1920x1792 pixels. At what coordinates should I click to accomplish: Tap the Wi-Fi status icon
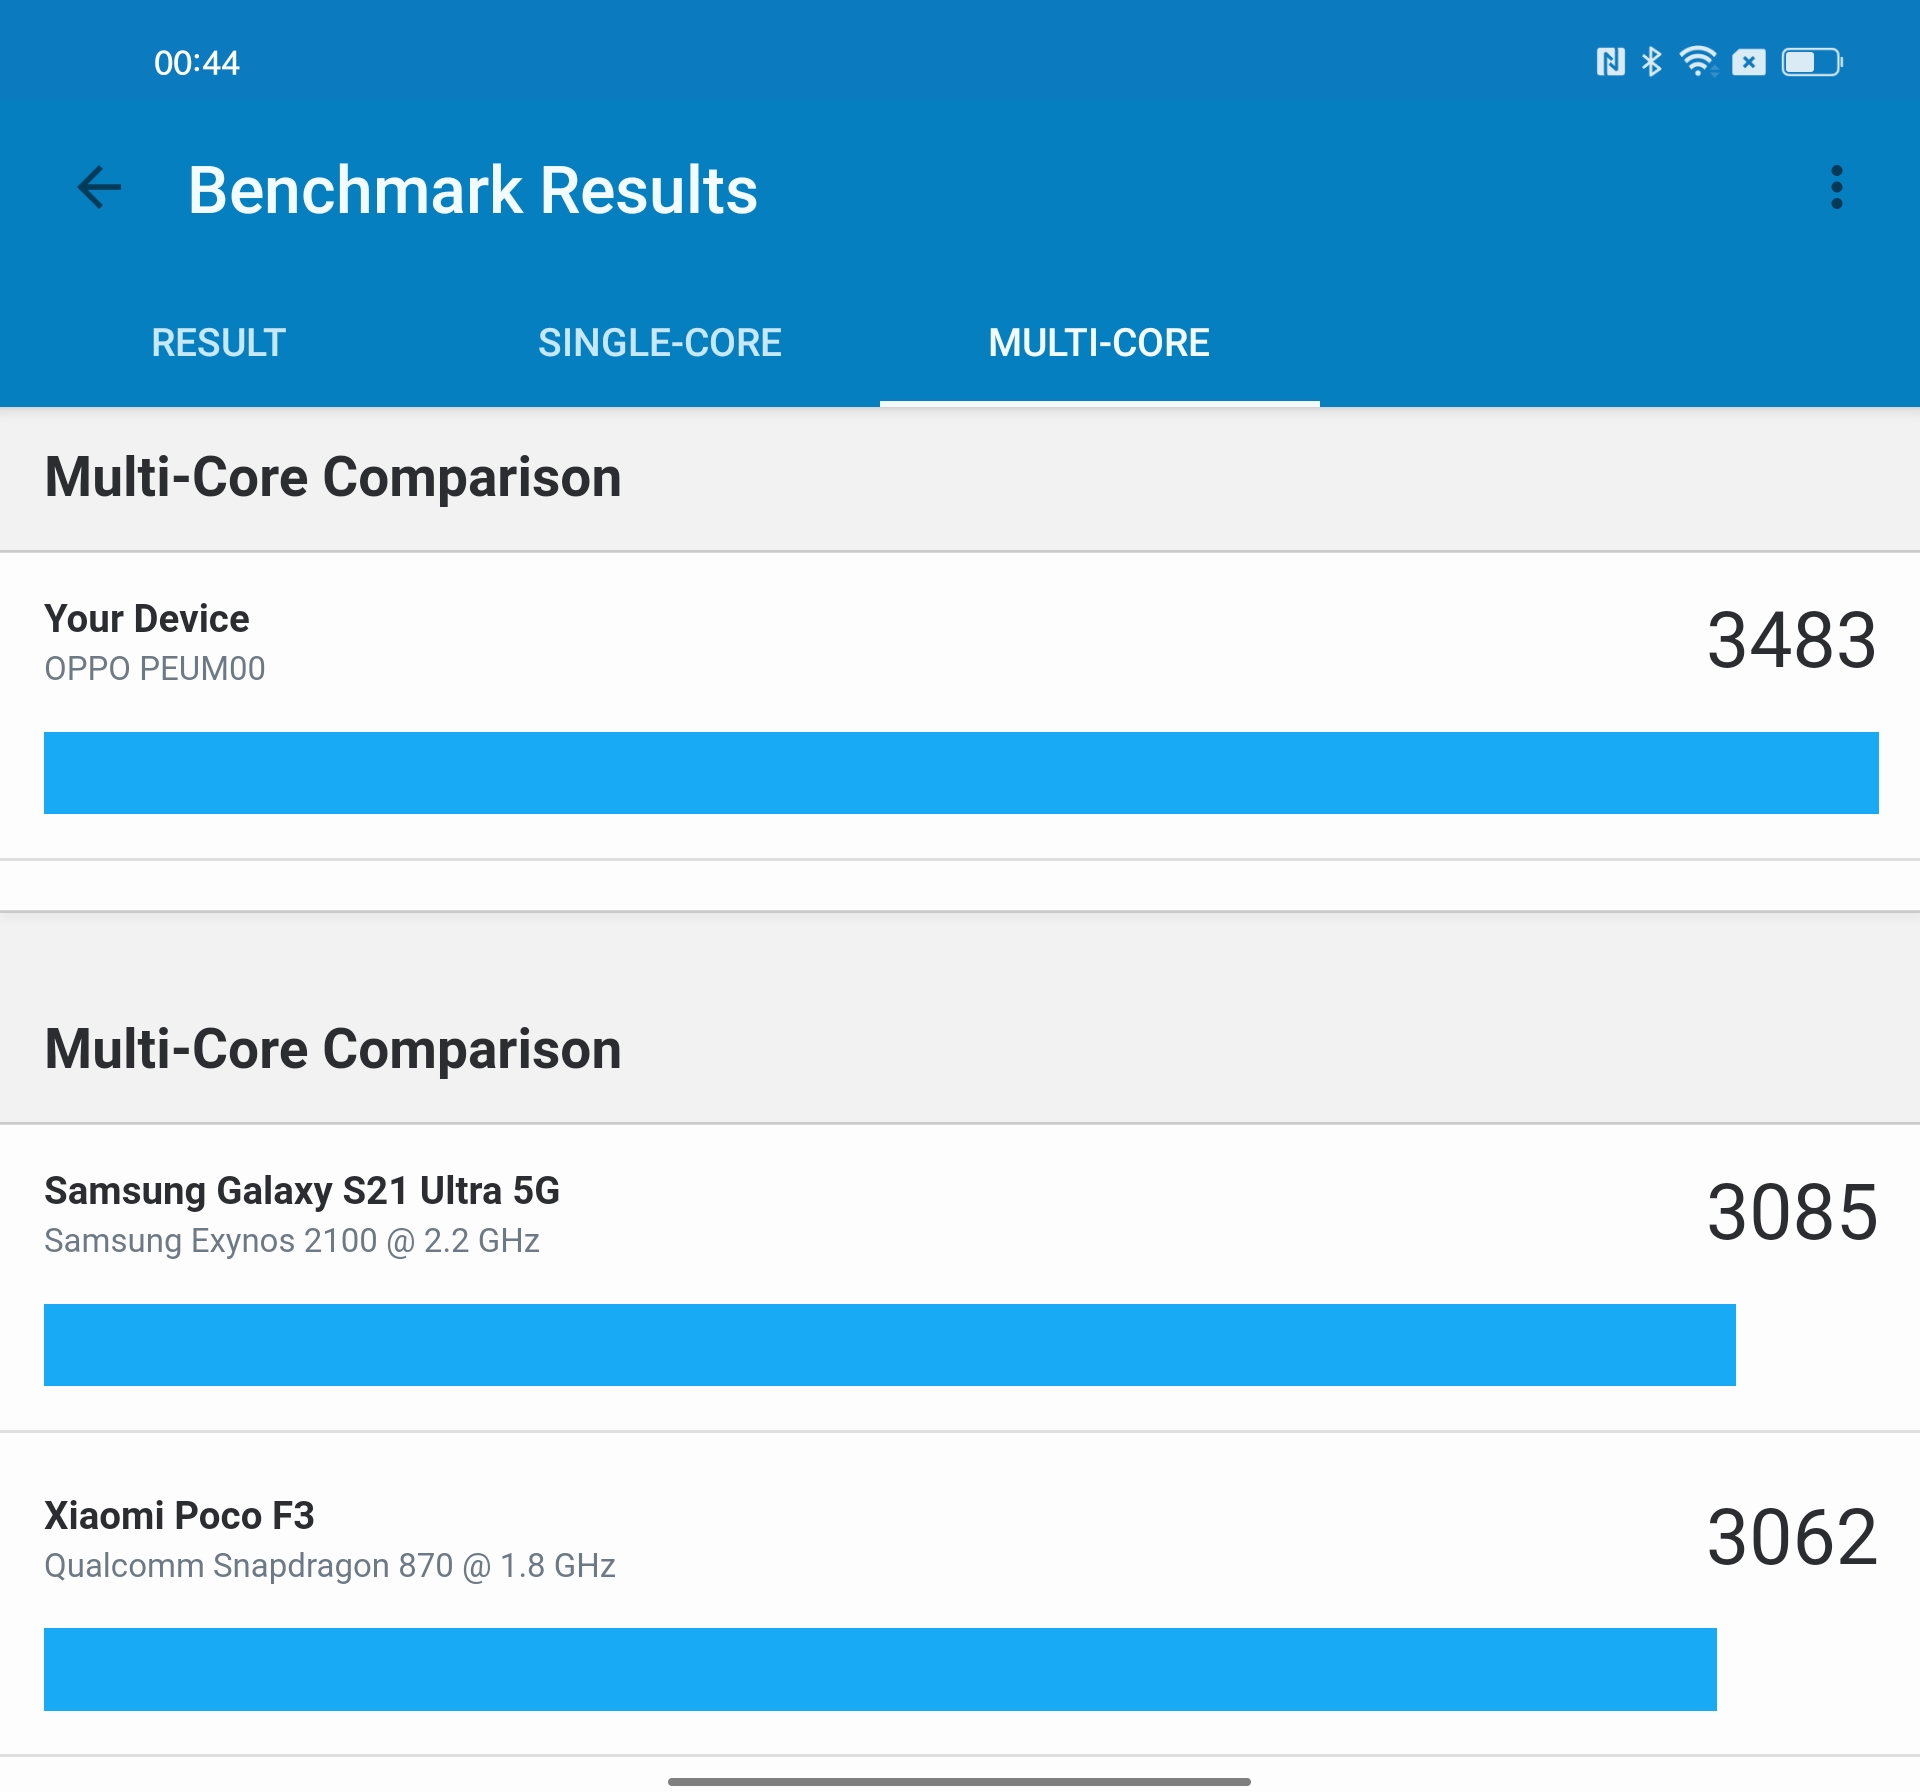1698,62
